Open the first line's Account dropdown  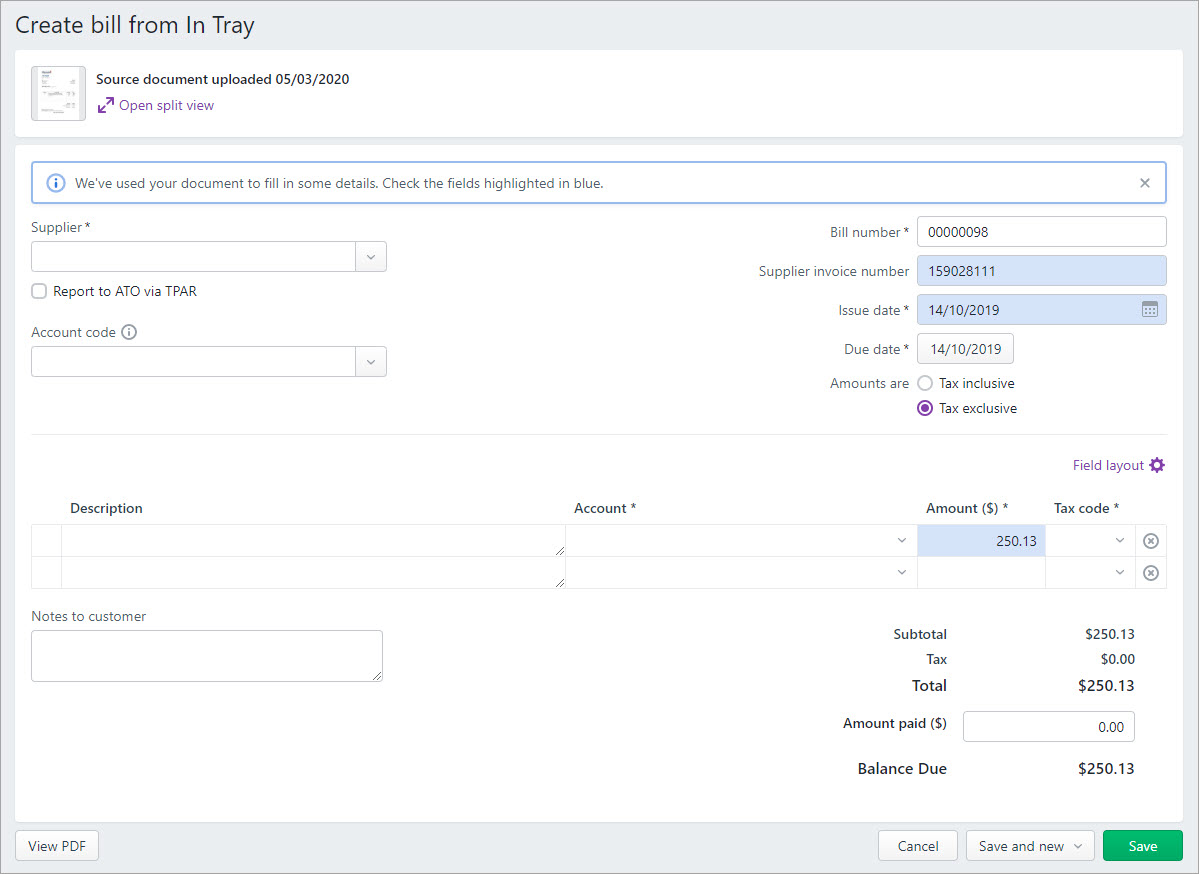pos(901,540)
